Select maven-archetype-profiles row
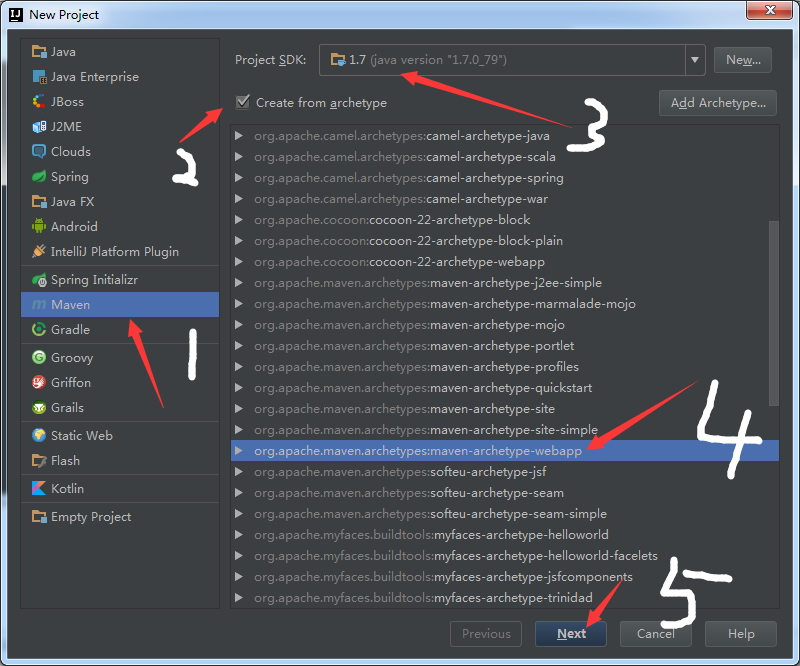Viewport: 800px width, 666px height. tap(505, 366)
